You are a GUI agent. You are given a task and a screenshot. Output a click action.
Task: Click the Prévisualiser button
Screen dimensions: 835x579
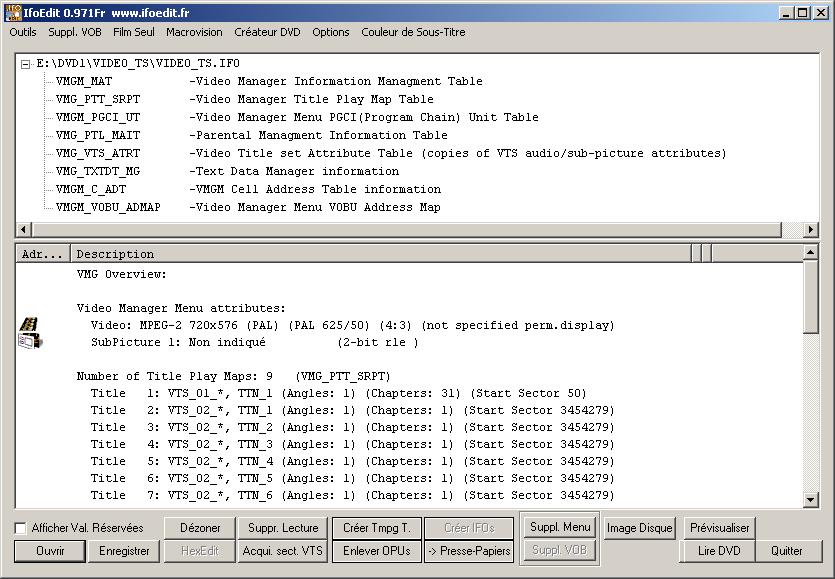(720, 528)
